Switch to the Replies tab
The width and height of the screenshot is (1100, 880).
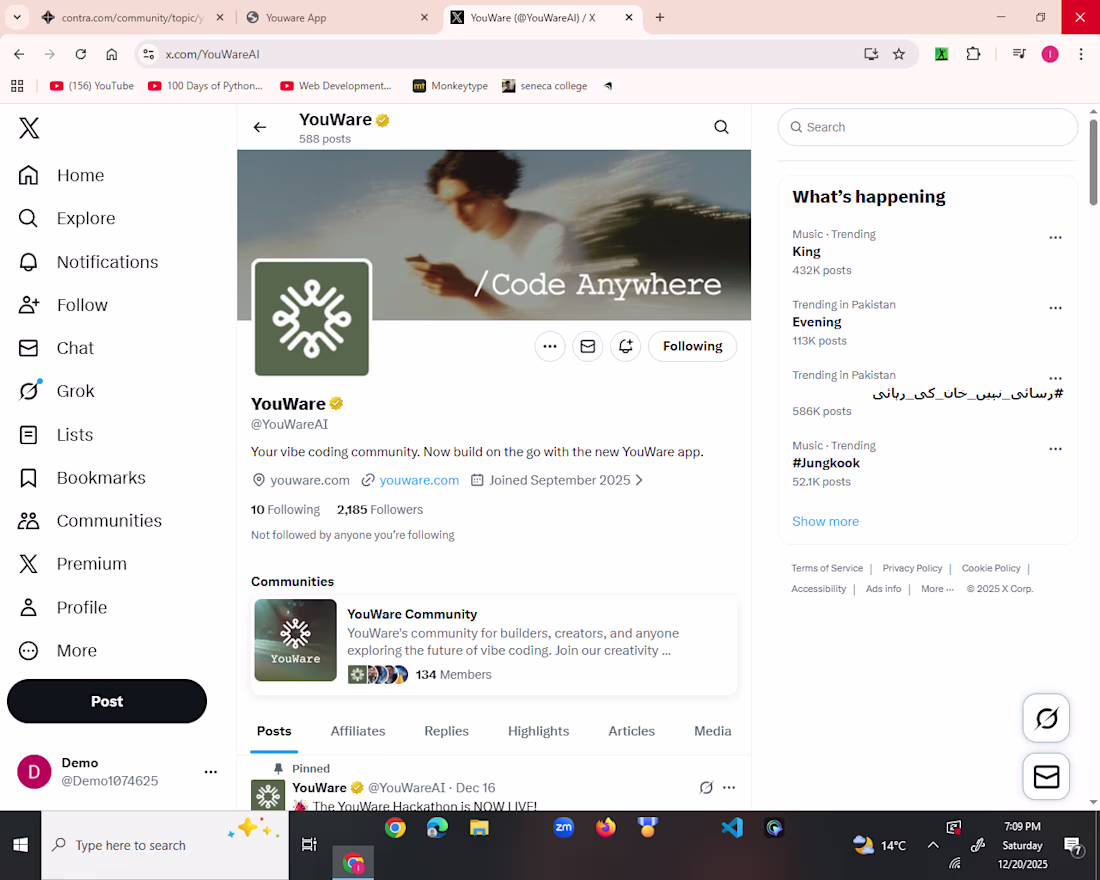point(446,731)
